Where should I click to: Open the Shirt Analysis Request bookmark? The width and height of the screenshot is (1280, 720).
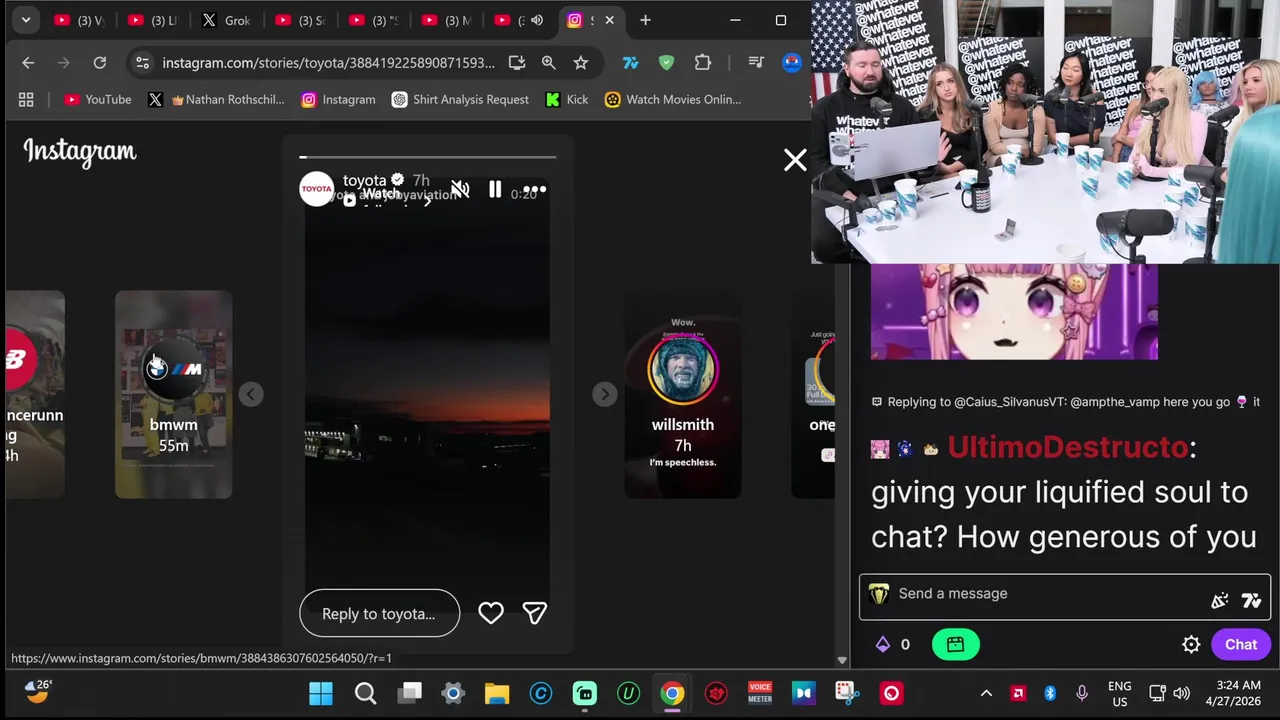coord(460,99)
